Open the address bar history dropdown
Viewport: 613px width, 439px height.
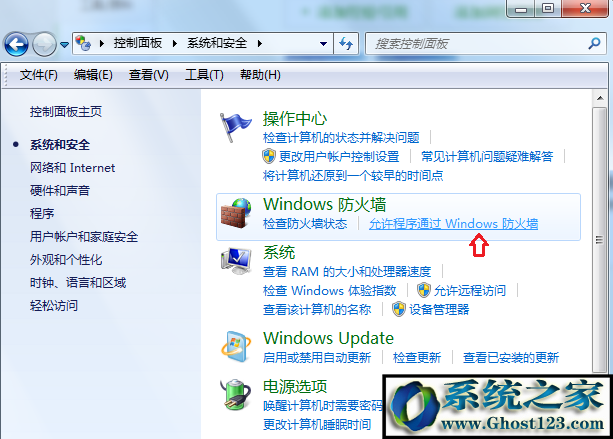[323, 44]
